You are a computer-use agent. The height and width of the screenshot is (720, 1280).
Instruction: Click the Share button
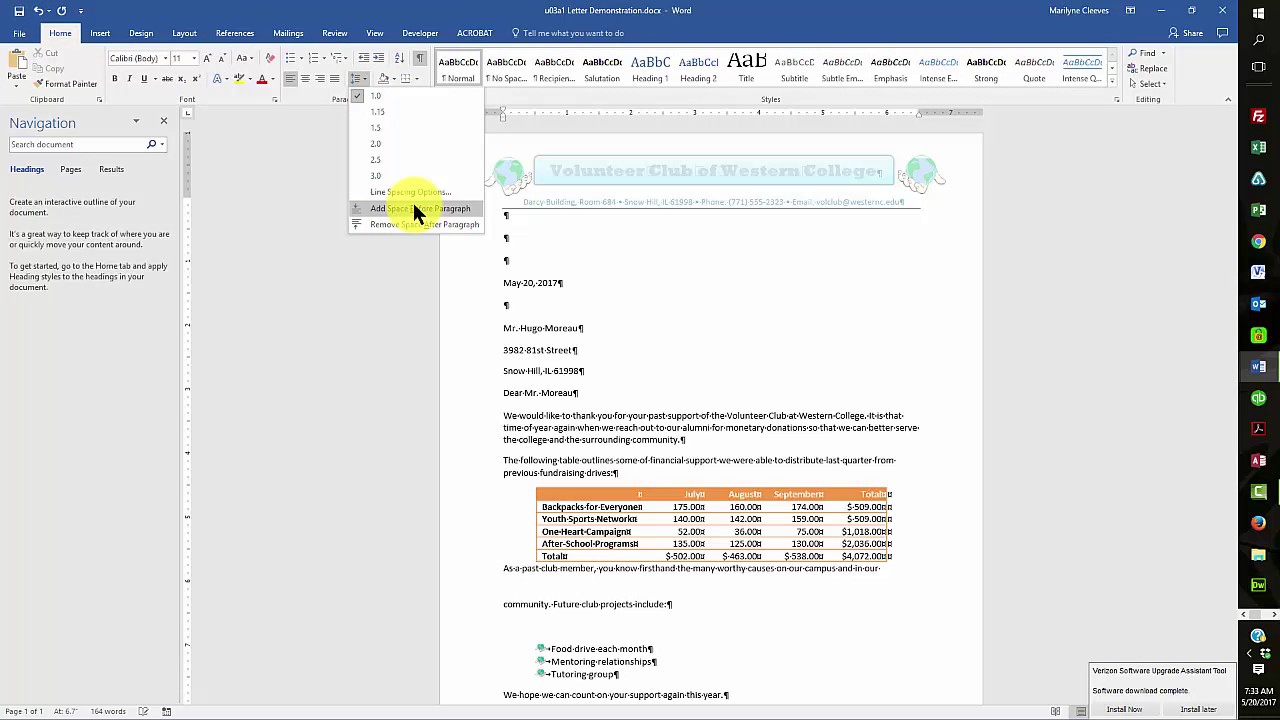1186,33
